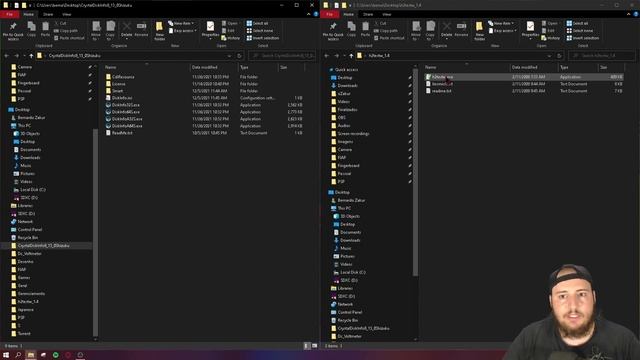Viewport: 640px width, 360px height.
Task: Click Open in right window ribbon
Action: pos(549,23)
